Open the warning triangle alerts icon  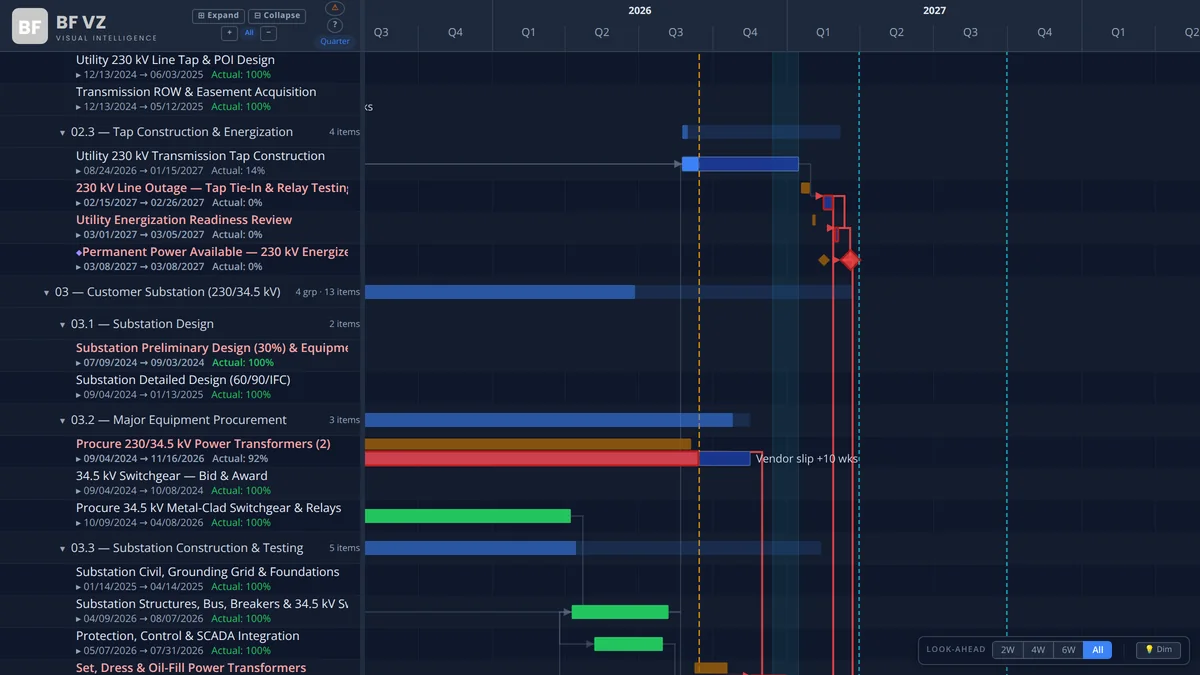pyautogui.click(x=335, y=9)
